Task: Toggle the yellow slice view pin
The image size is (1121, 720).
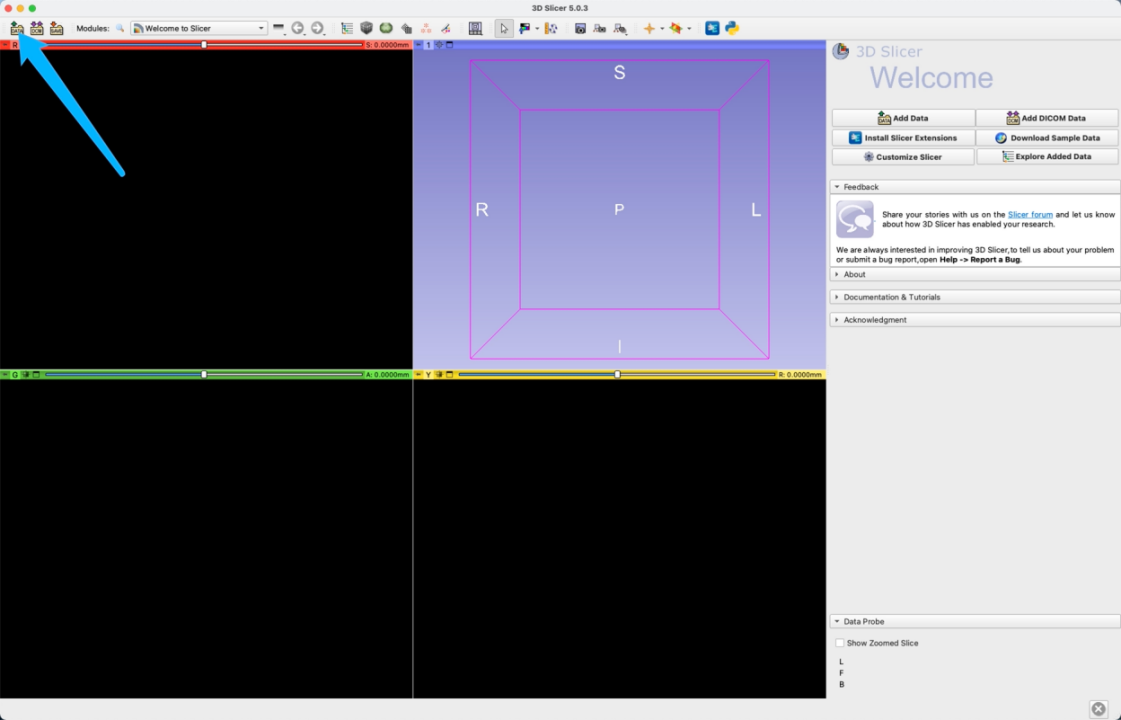Action: click(x=419, y=375)
